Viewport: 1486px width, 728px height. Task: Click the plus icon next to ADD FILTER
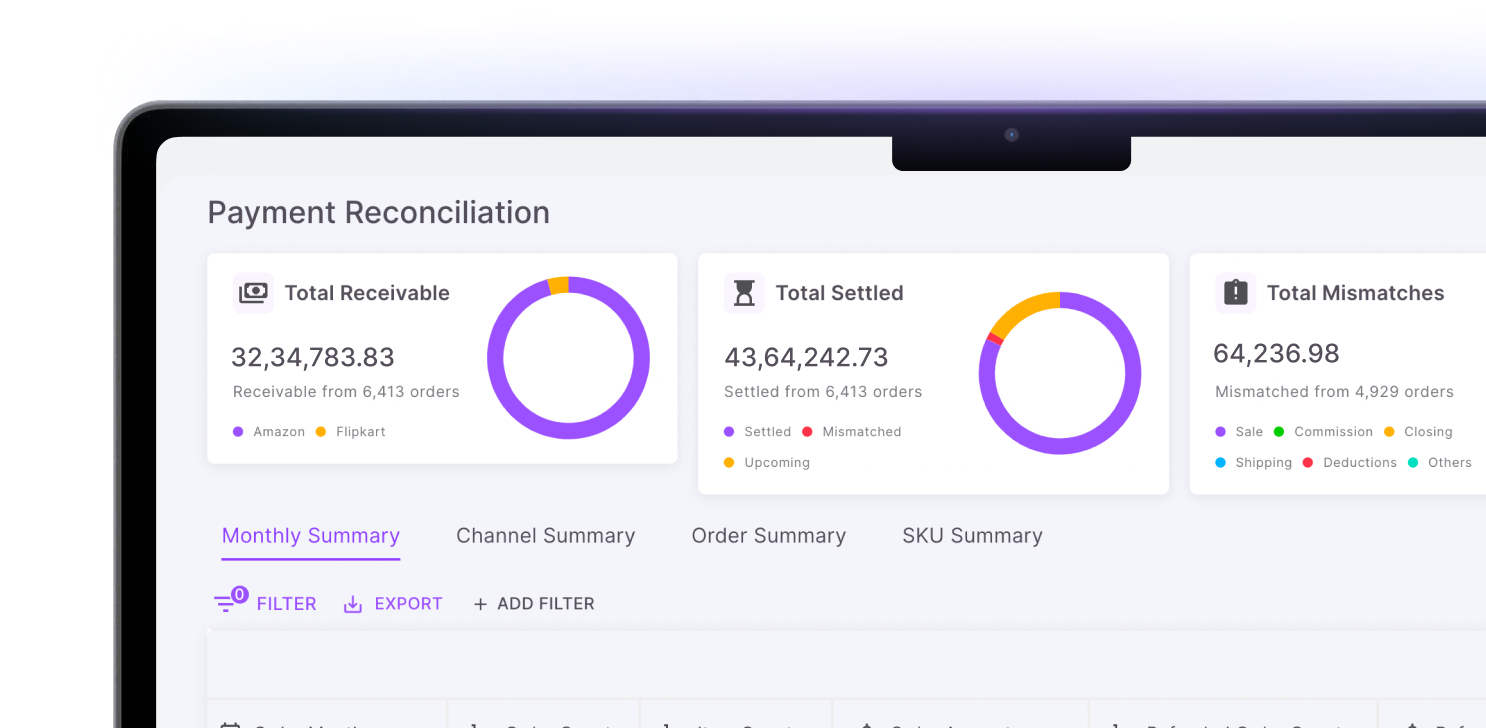[480, 604]
